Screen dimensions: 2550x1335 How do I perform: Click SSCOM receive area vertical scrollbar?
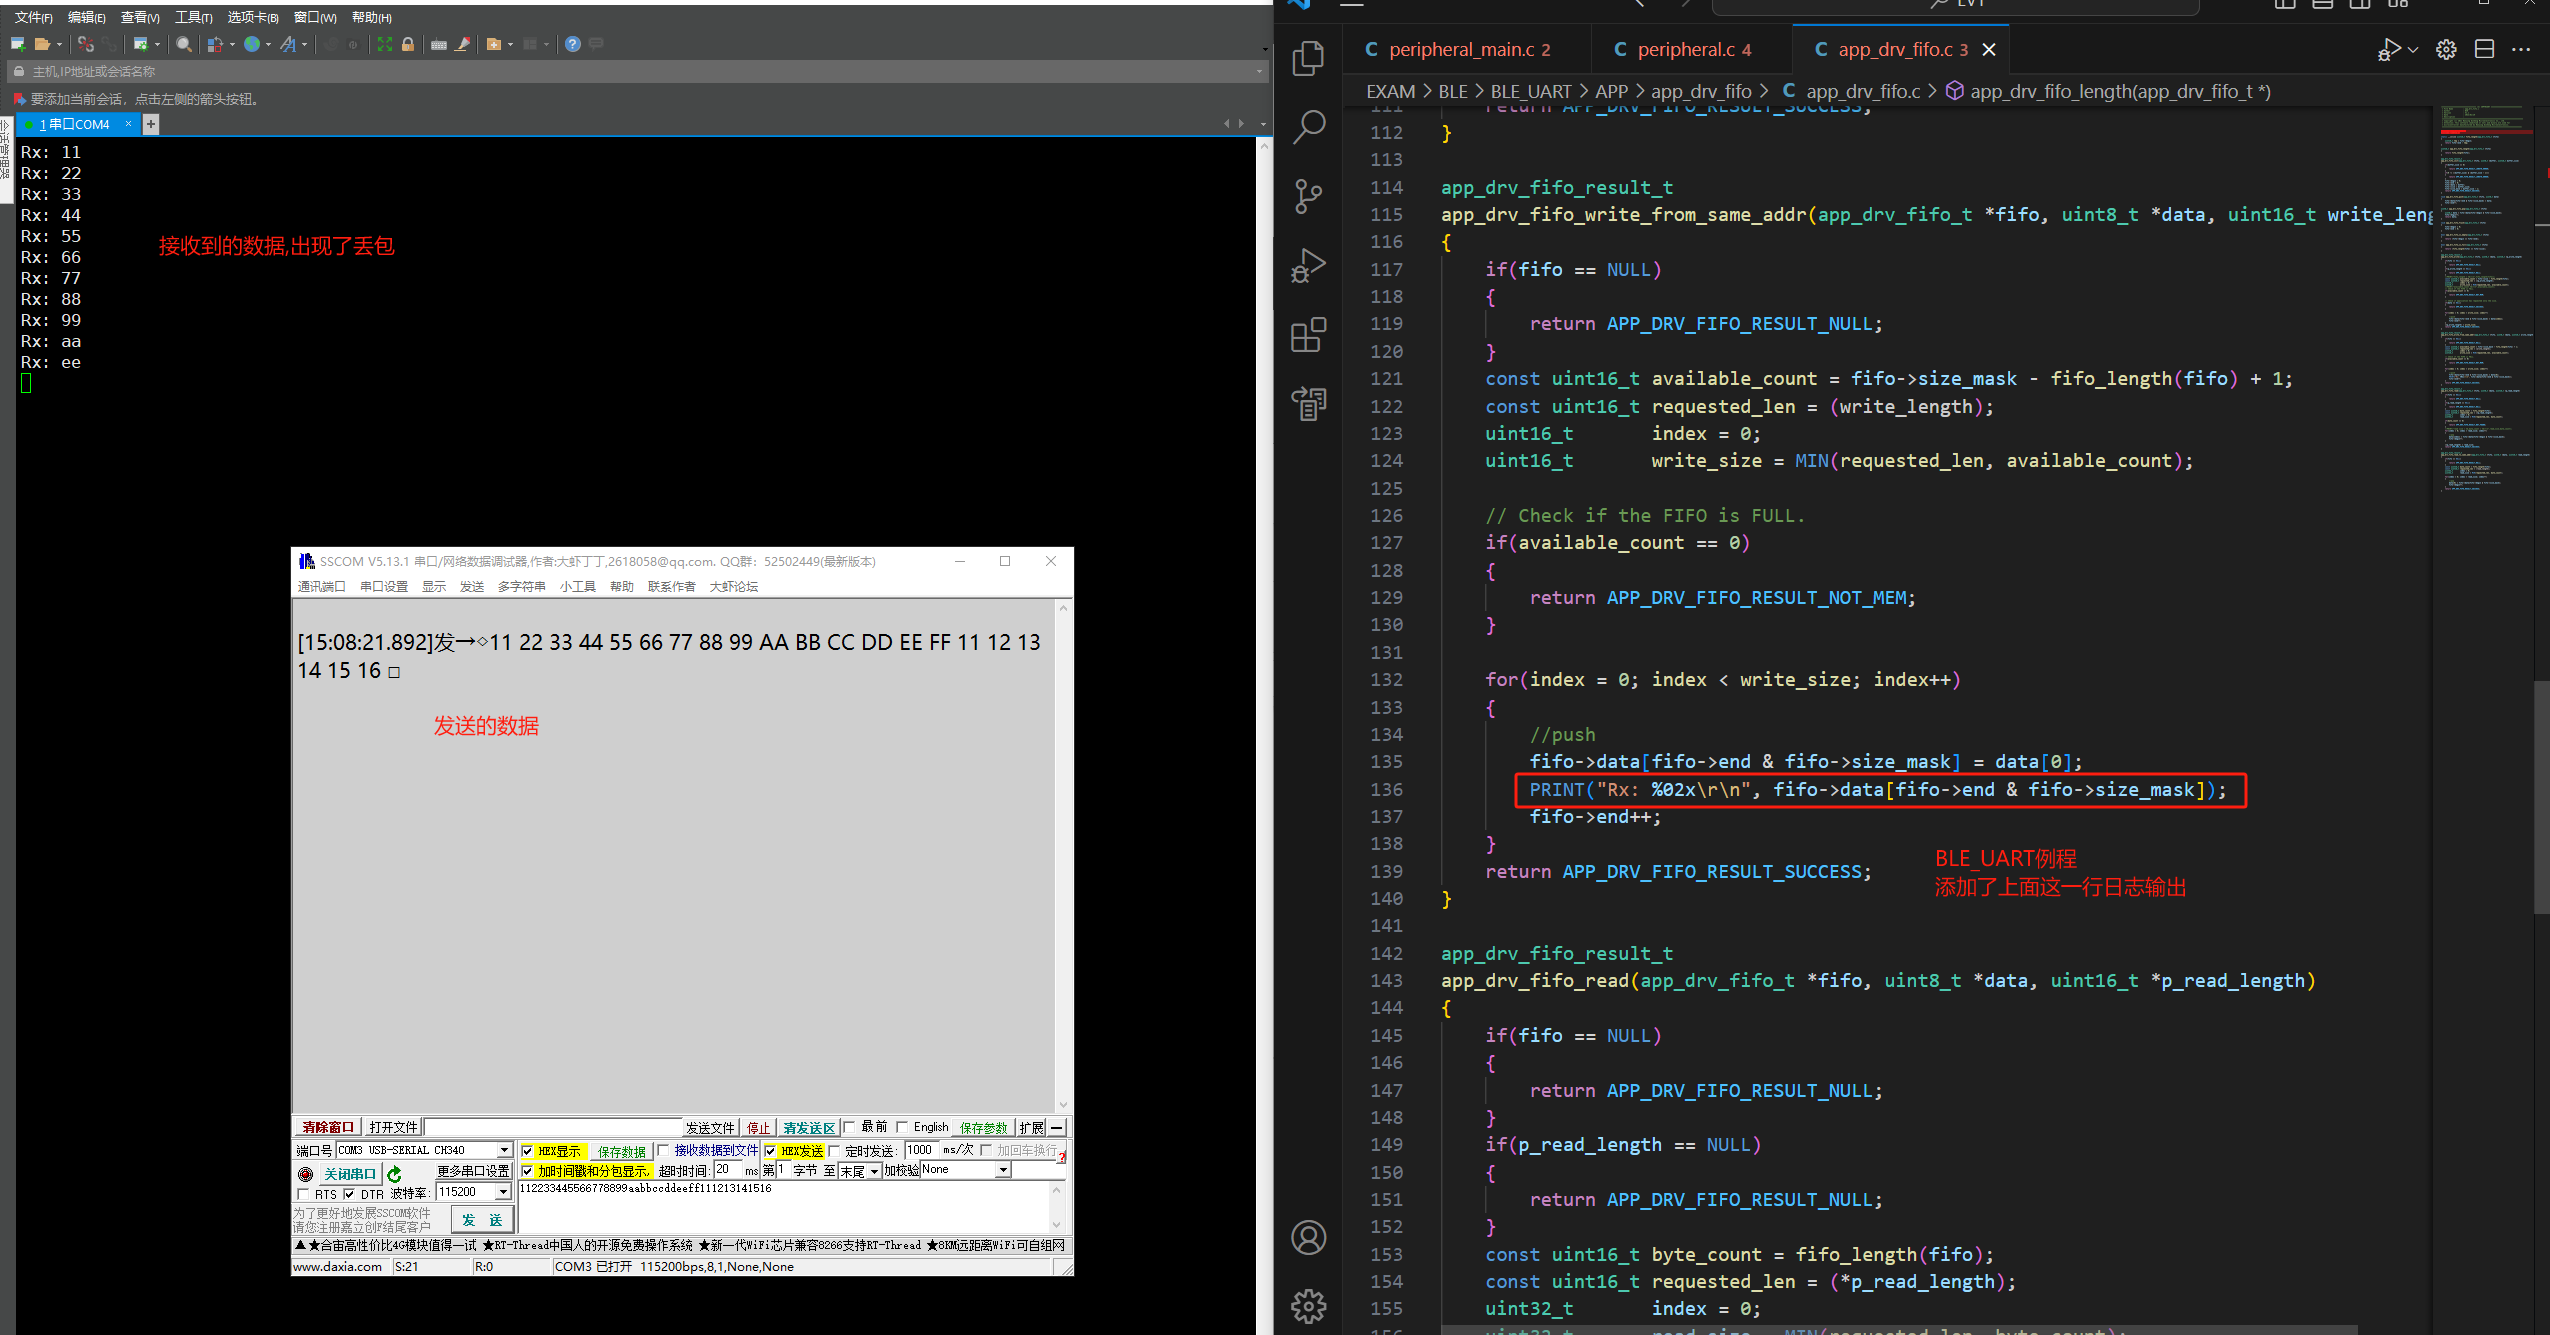pos(1063,855)
